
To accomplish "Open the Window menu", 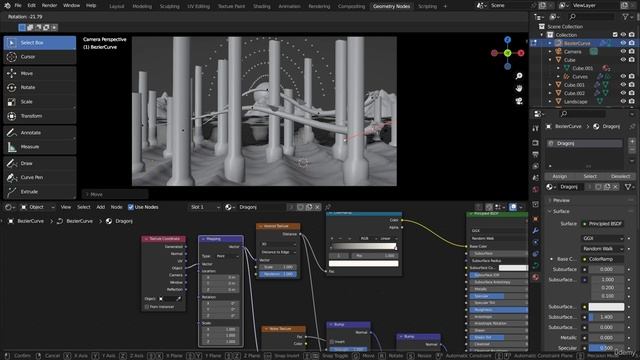I will tap(71, 6).
